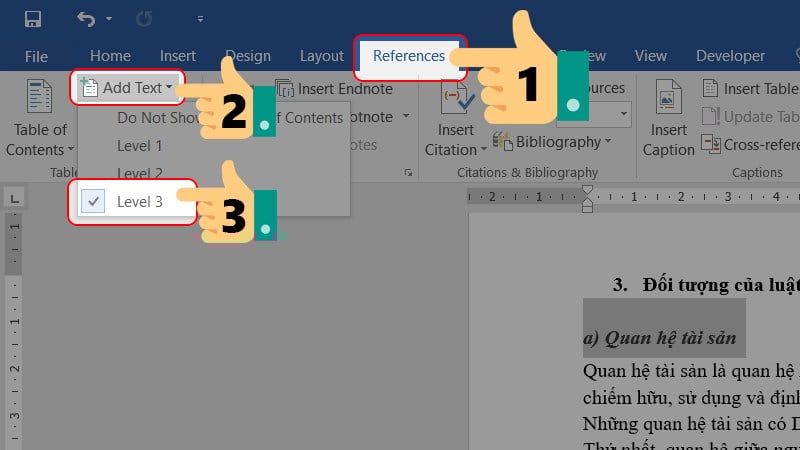The height and width of the screenshot is (450, 800).
Task: Expand Insert Citation dropdown arrow
Action: 483,150
